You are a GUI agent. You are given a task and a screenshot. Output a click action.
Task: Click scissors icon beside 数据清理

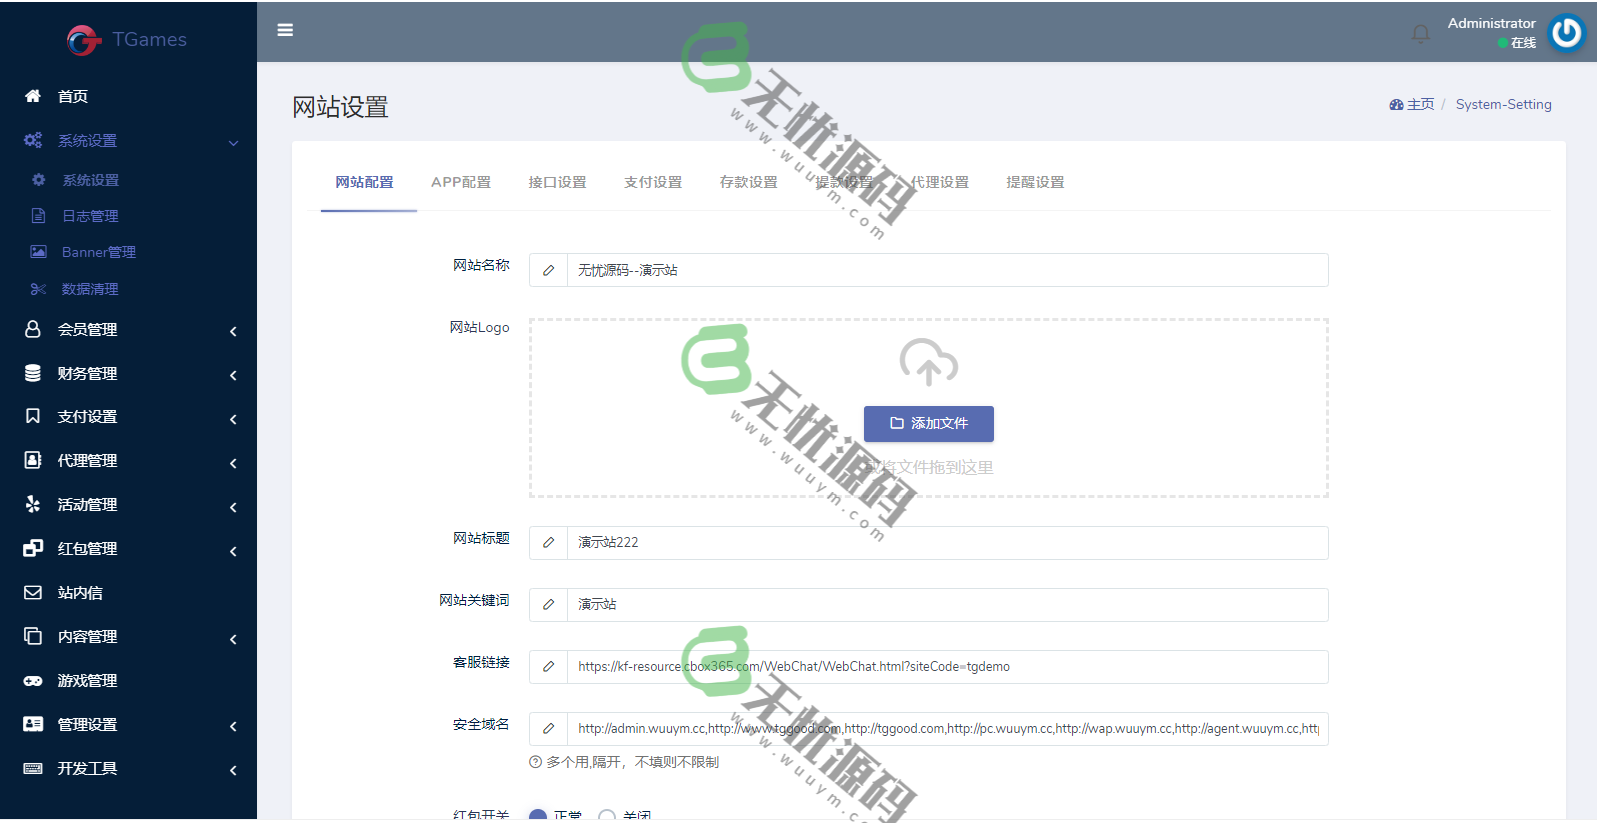tap(39, 289)
